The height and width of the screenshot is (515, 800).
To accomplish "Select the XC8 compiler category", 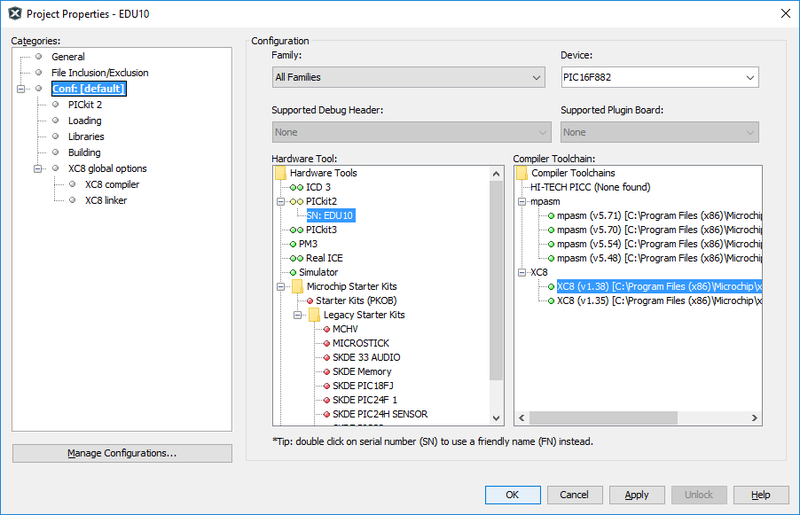I will (x=112, y=184).
